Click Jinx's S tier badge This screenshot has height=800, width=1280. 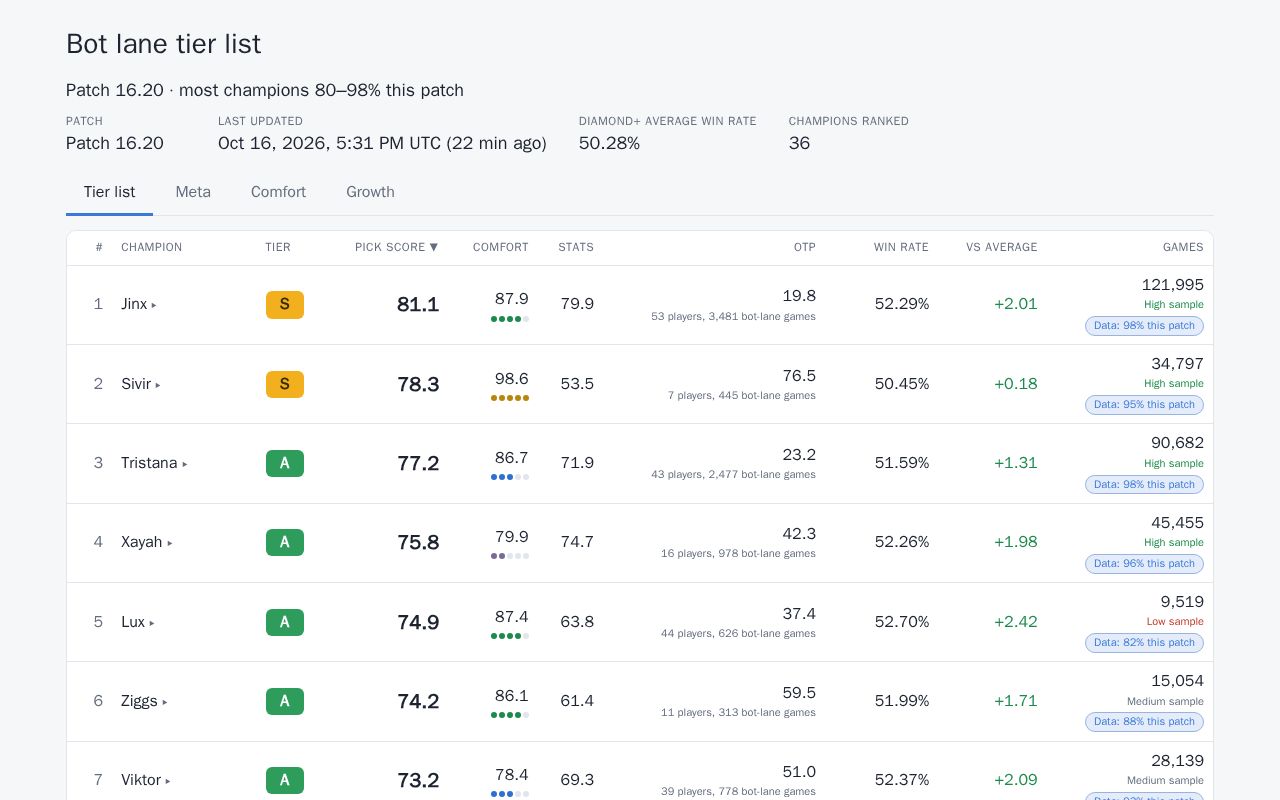285,305
